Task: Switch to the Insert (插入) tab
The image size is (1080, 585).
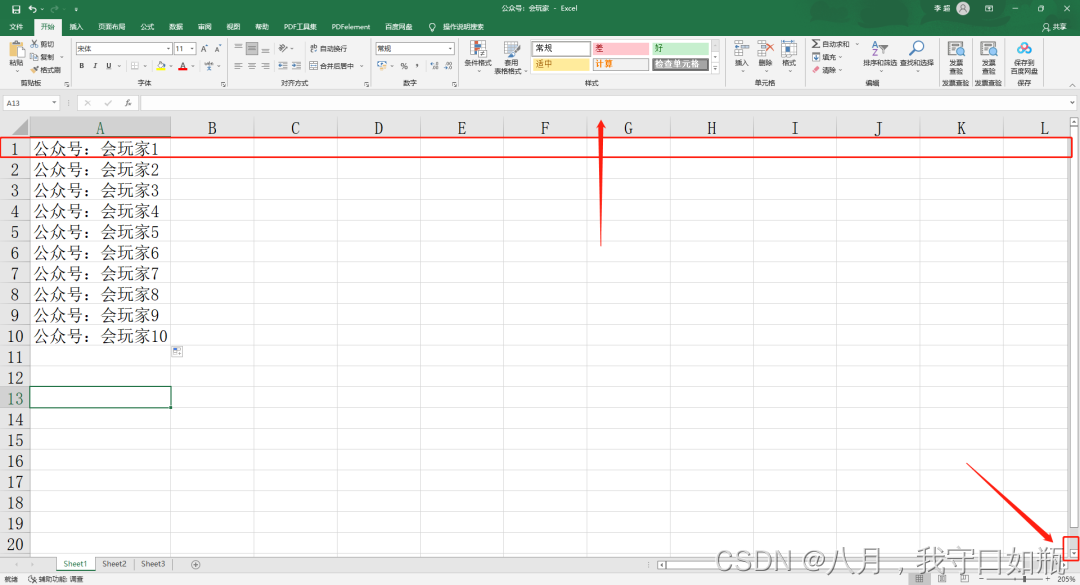Action: pyautogui.click(x=76, y=27)
